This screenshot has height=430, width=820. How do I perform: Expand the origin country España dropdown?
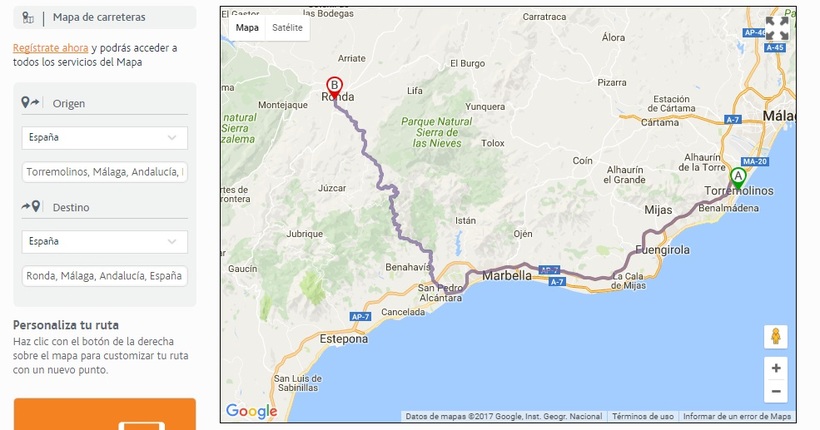coord(105,138)
